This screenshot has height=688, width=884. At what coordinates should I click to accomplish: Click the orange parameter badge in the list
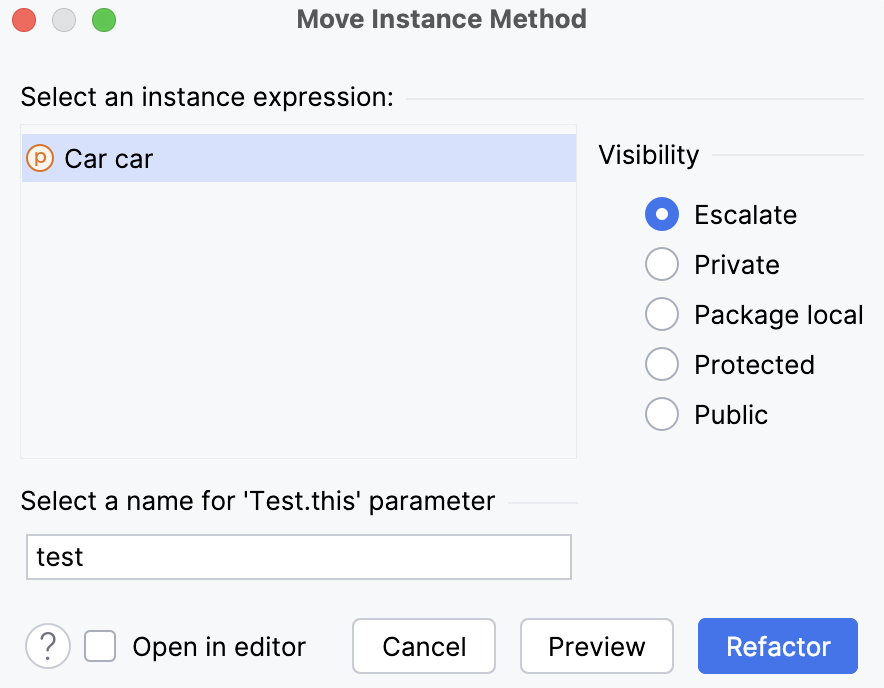pyautogui.click(x=40, y=157)
